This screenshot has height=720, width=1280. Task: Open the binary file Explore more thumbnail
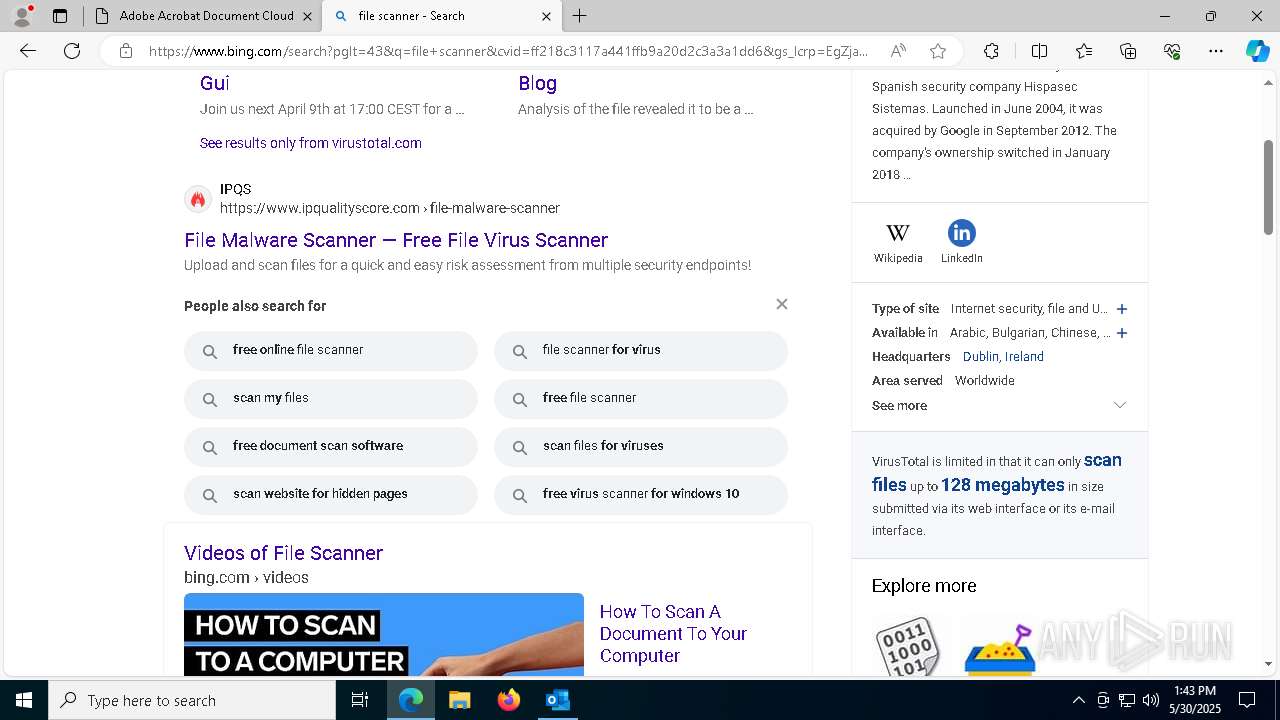click(908, 647)
